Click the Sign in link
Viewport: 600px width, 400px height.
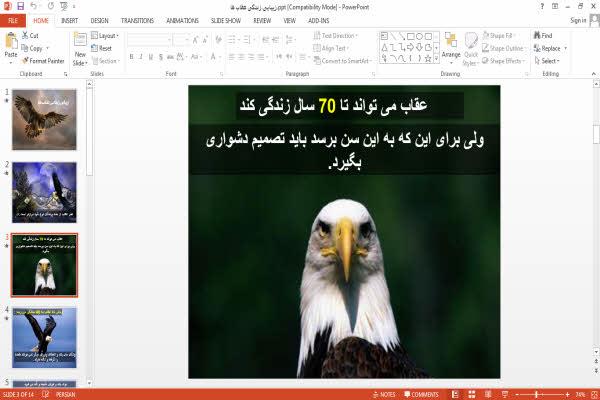pyautogui.click(x=578, y=20)
